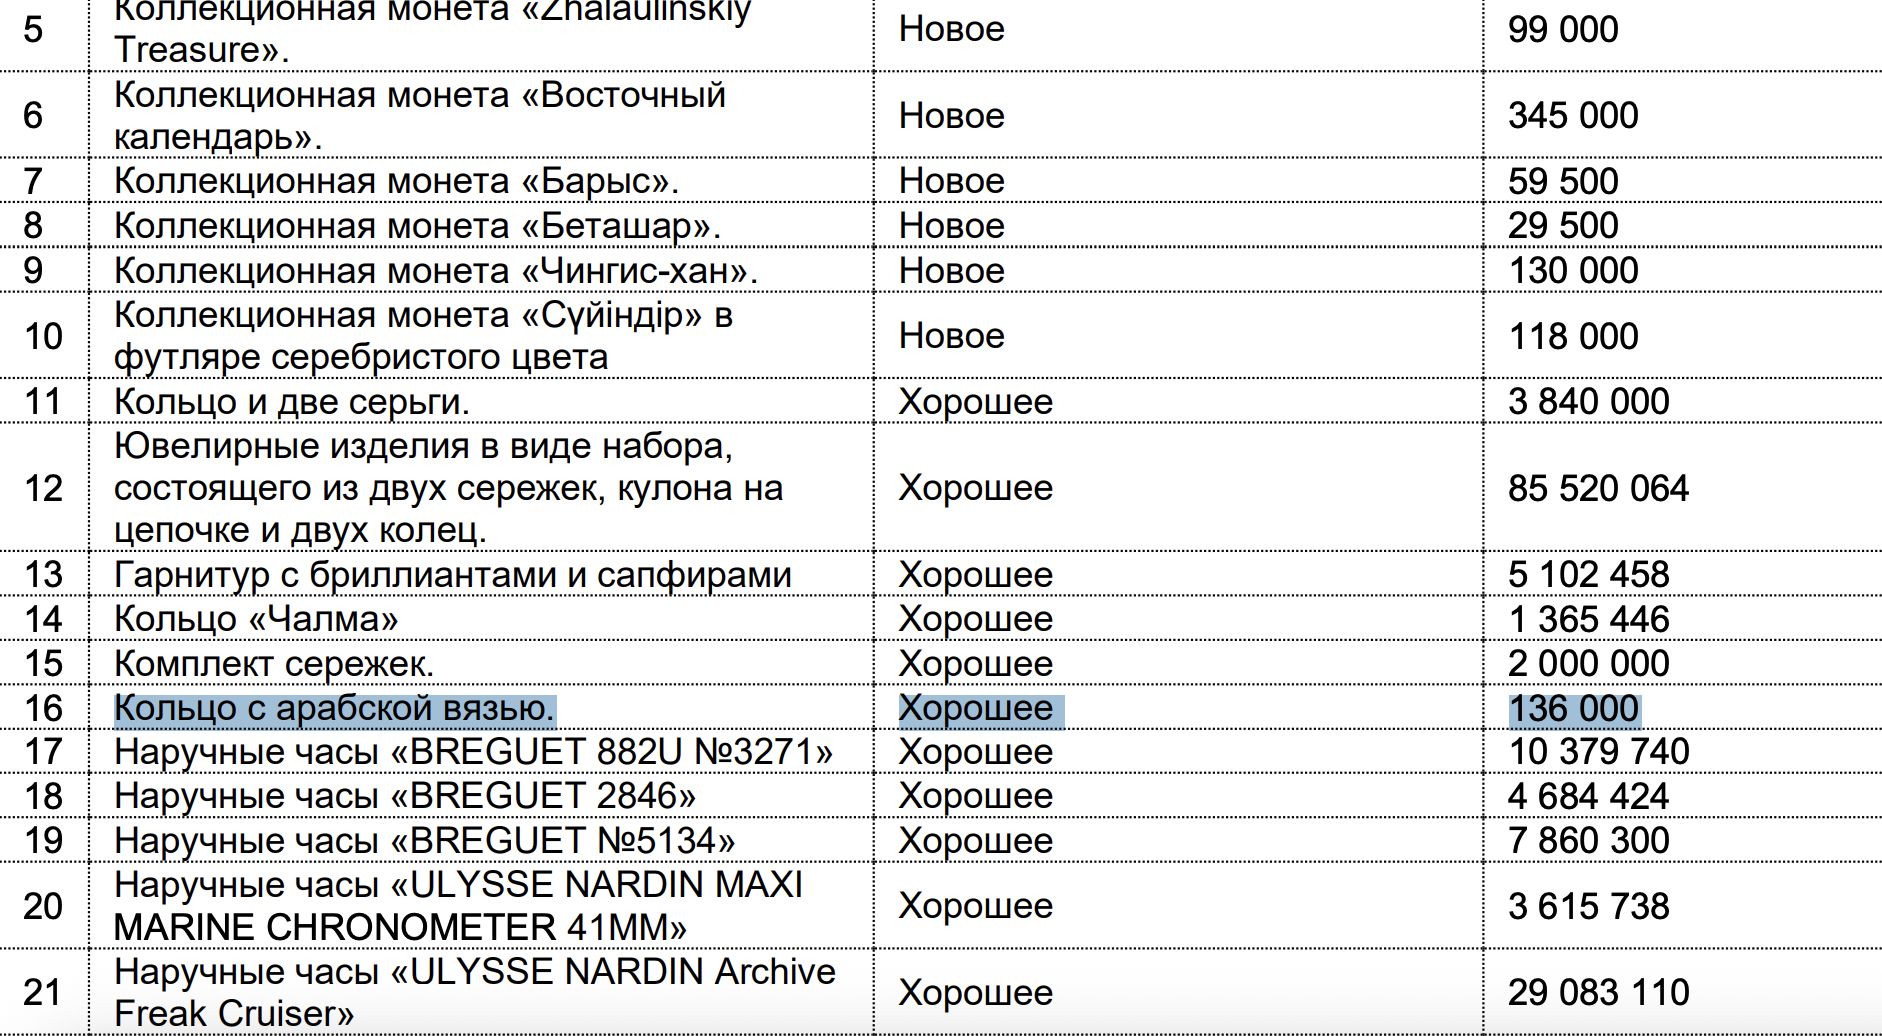
Task: Click row number 12
Action: pos(43,488)
